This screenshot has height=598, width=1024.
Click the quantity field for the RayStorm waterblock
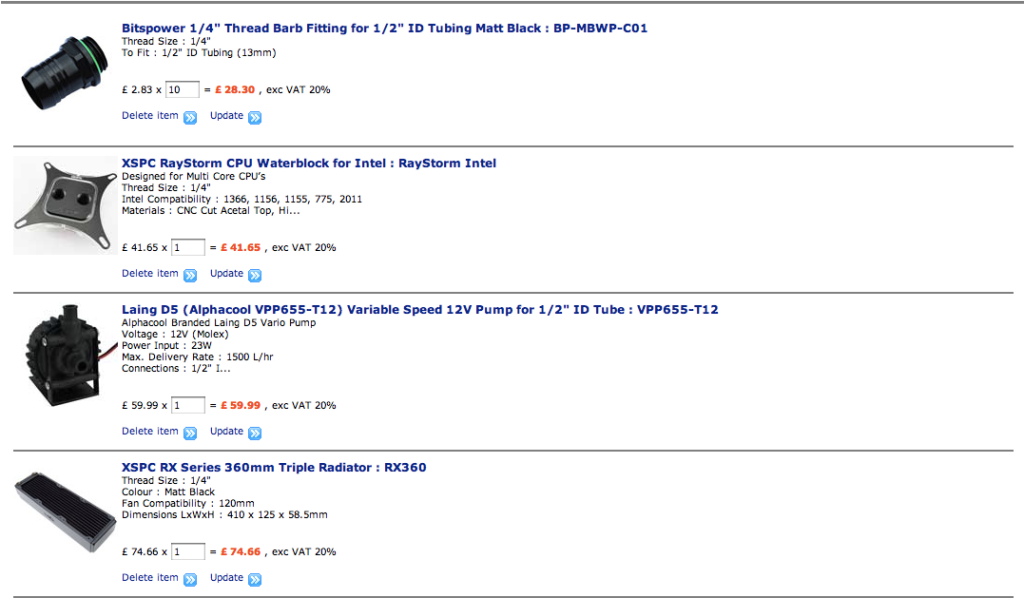pyautogui.click(x=188, y=247)
